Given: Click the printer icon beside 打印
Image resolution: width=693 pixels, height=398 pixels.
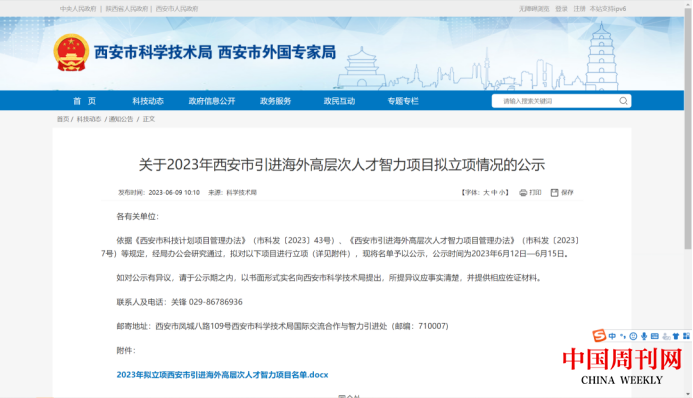Looking at the screenshot, I should tap(523, 193).
